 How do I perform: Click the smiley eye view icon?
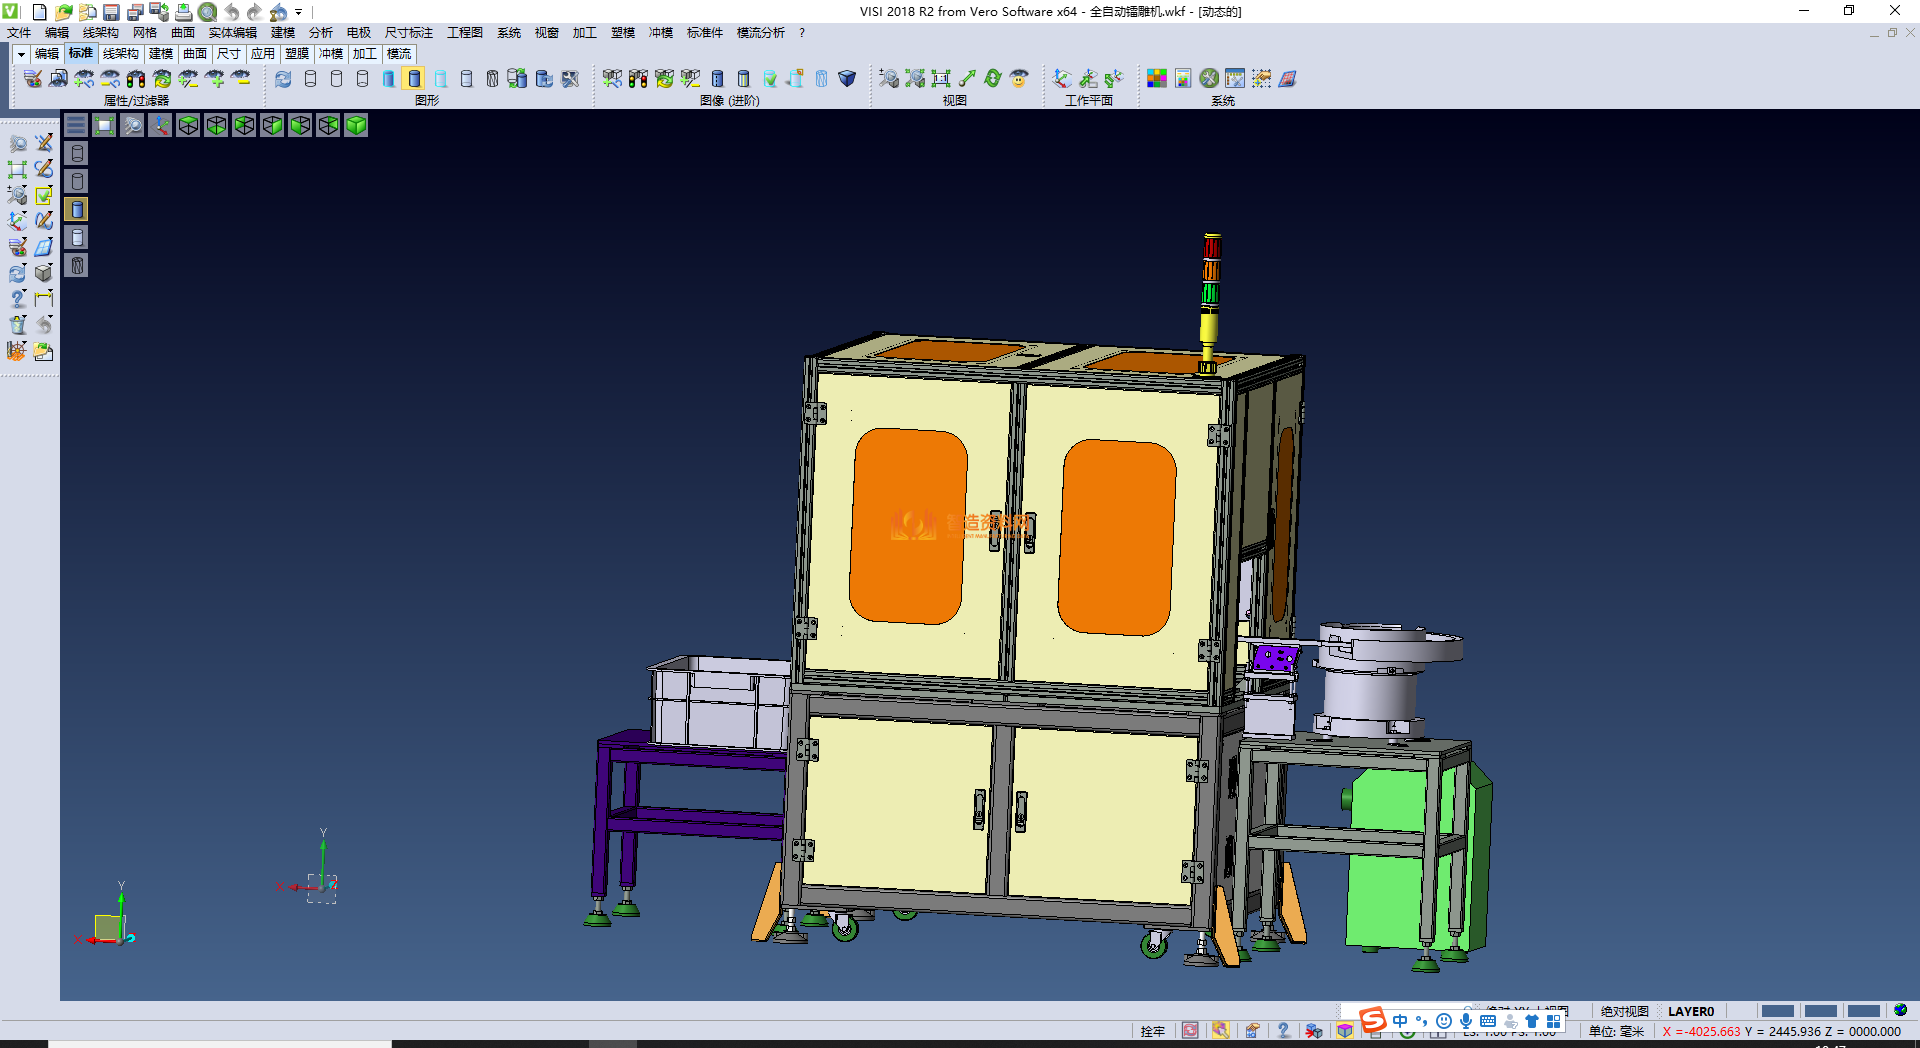pos(1019,79)
